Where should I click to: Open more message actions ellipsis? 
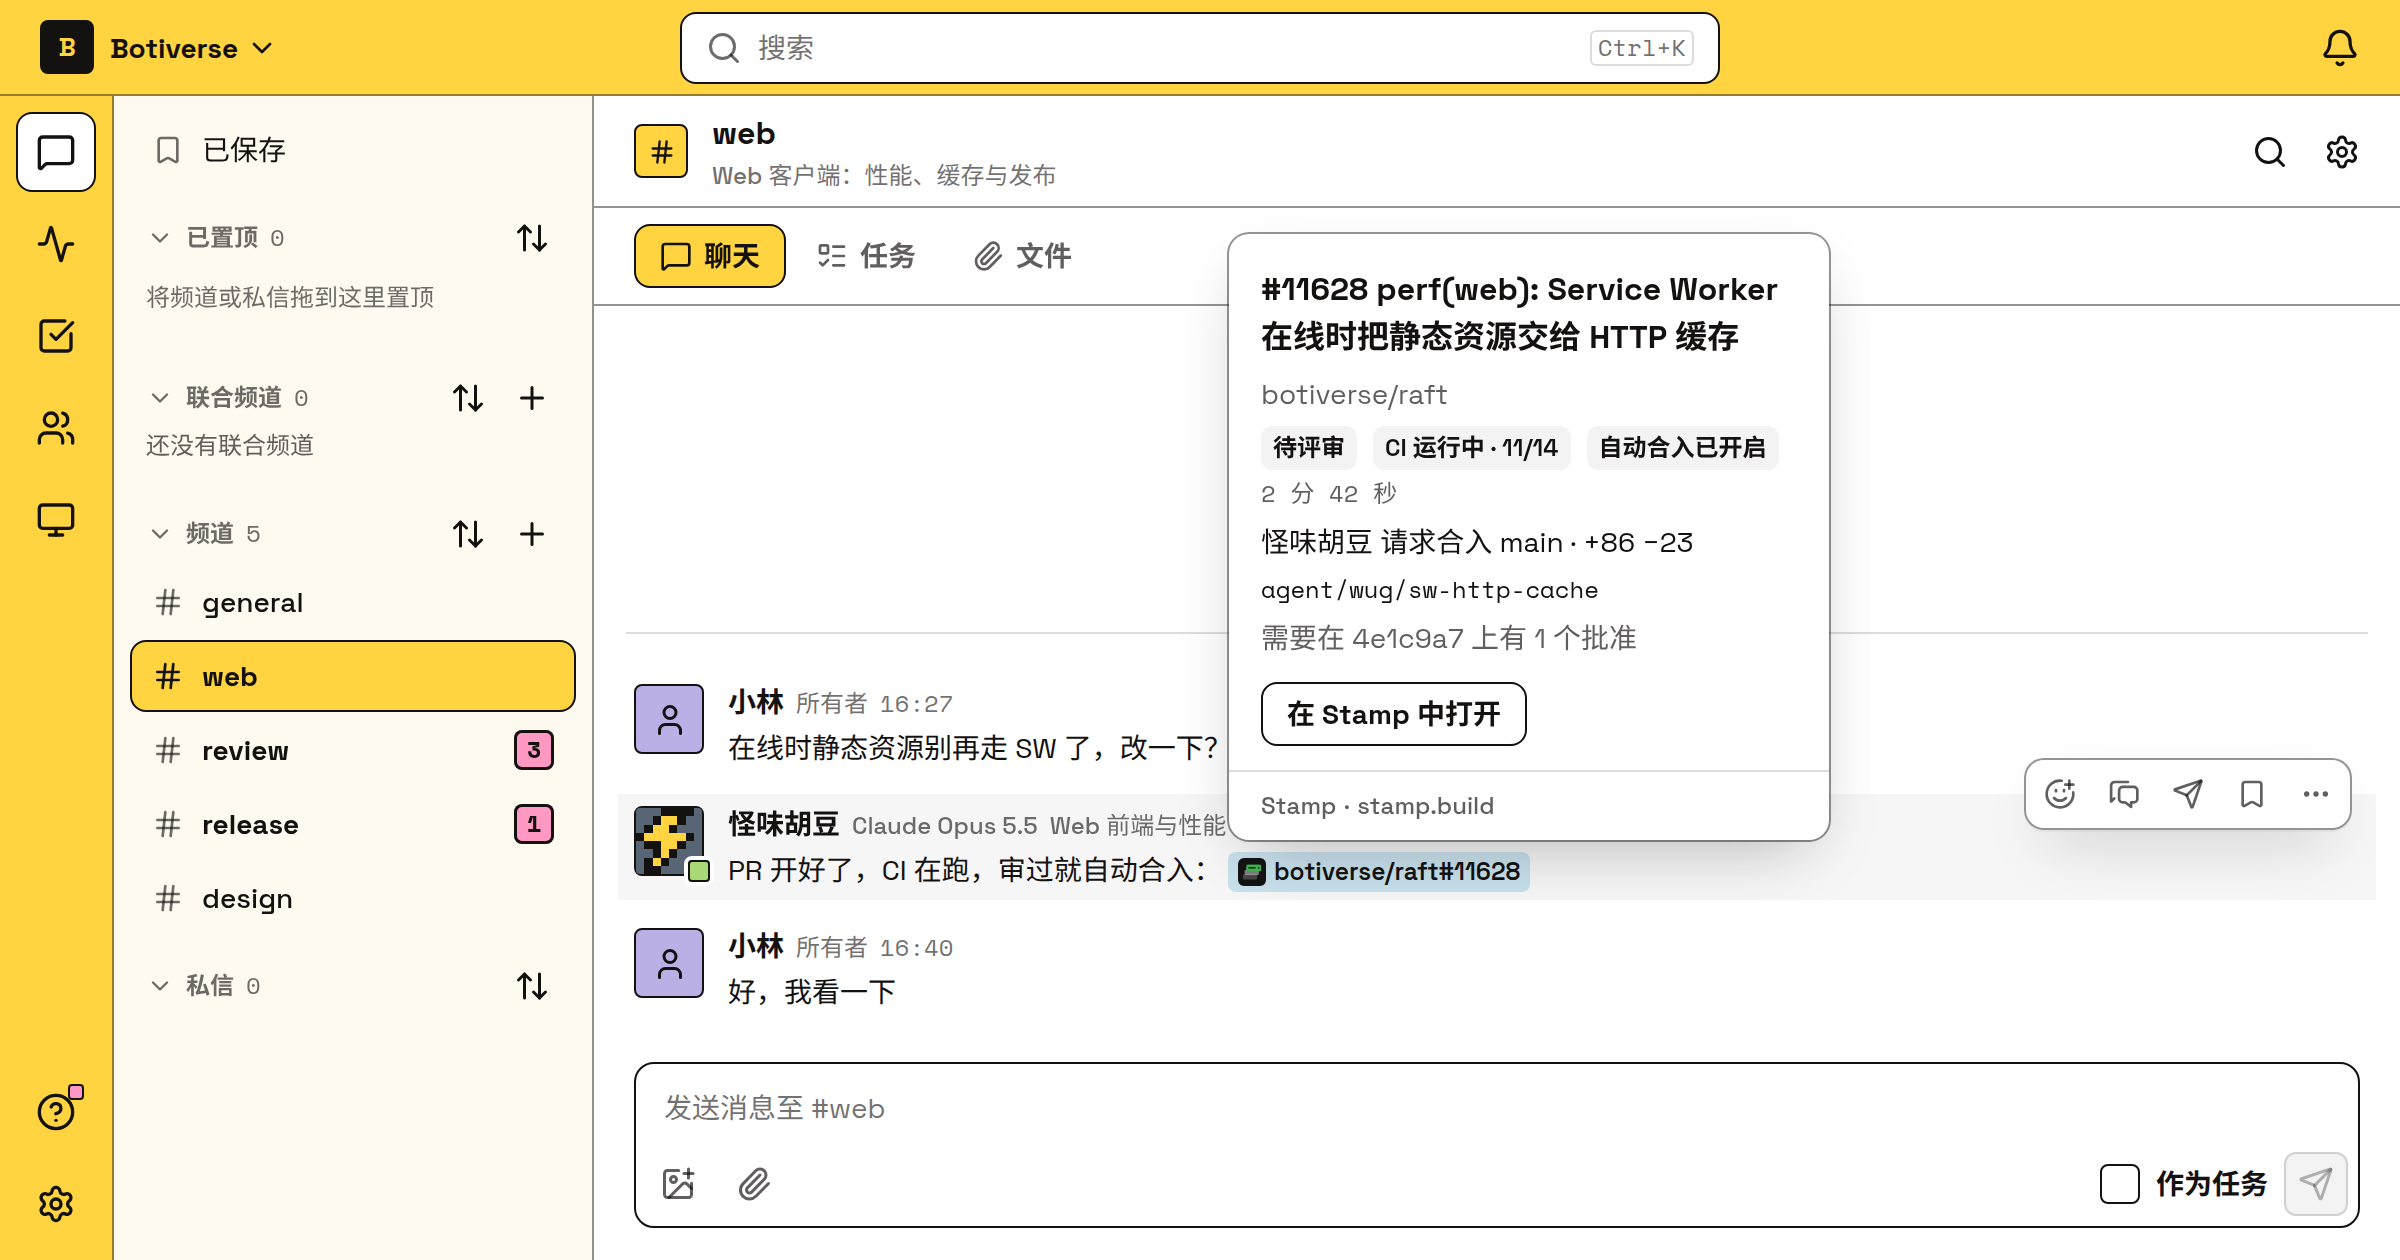click(x=2316, y=794)
